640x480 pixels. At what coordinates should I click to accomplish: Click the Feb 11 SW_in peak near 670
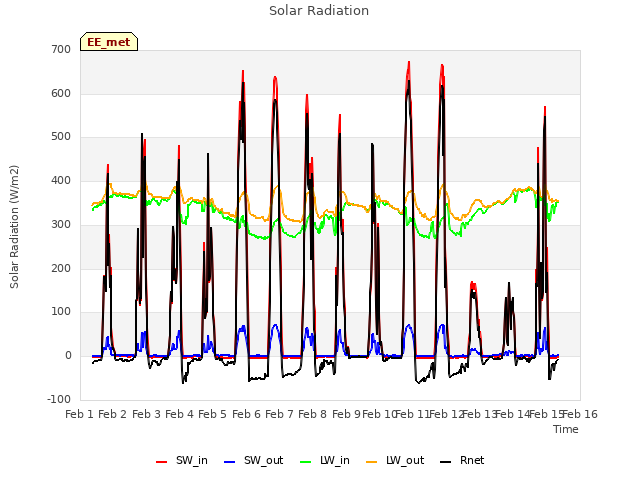point(409,62)
